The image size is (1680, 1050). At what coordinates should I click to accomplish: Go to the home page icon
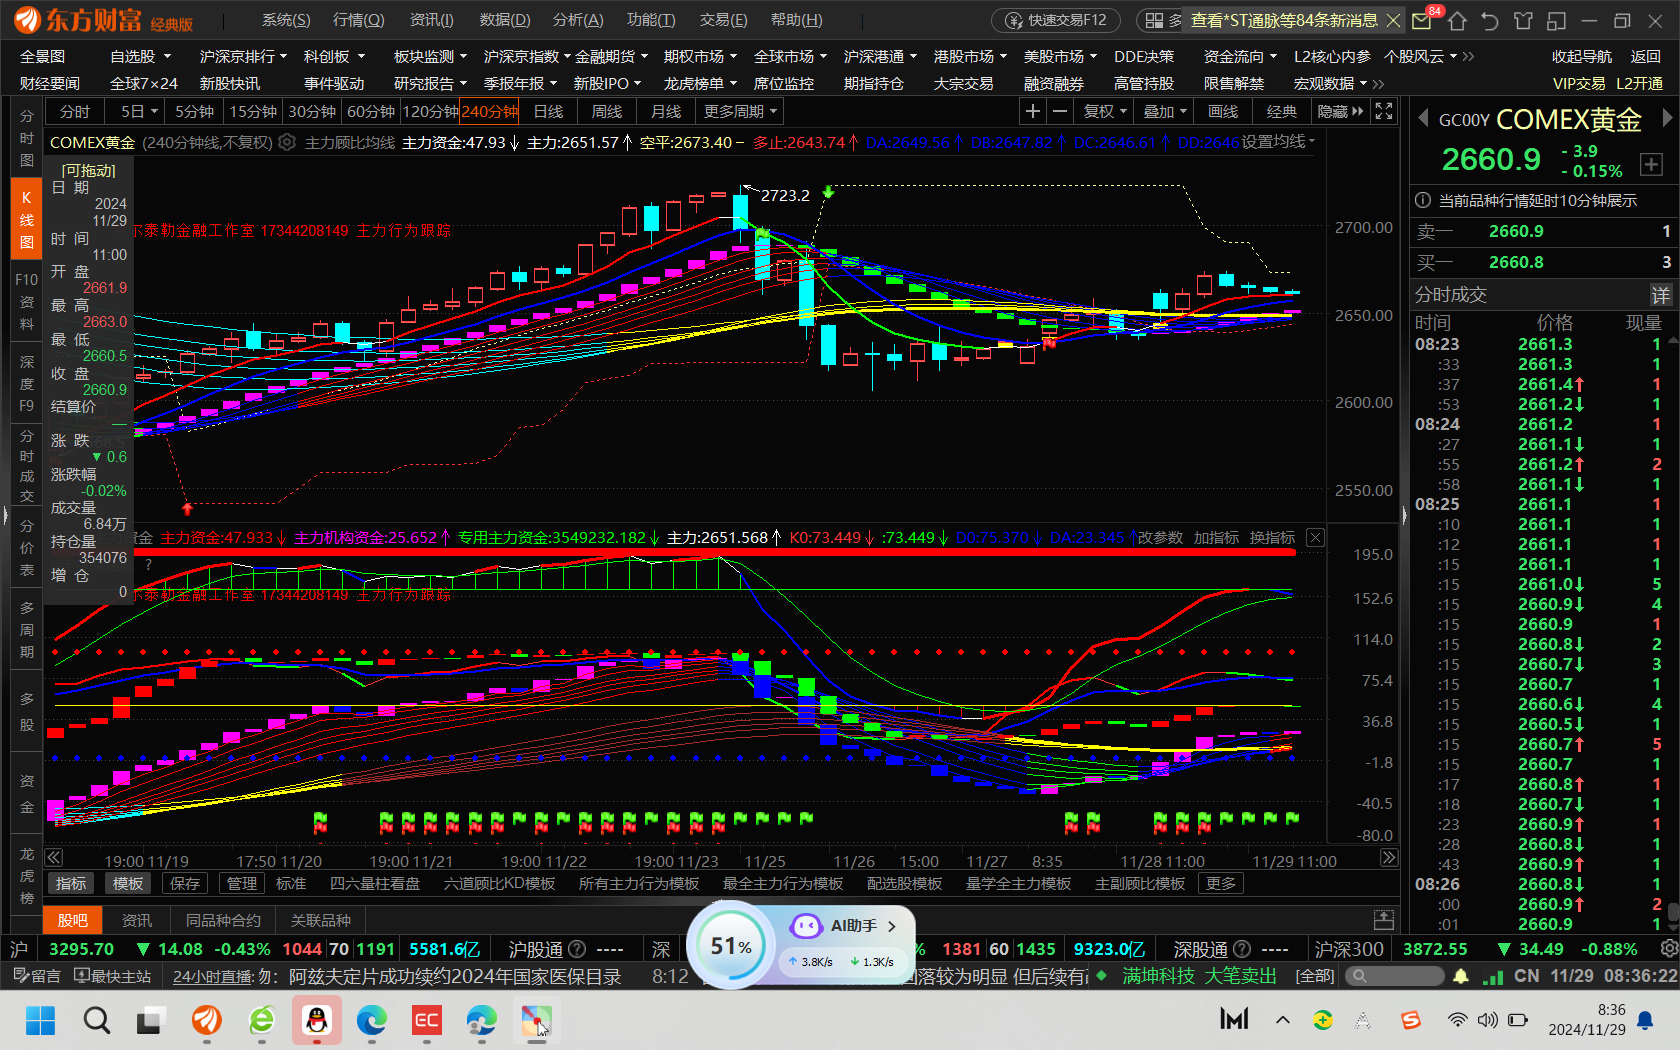tap(1457, 20)
